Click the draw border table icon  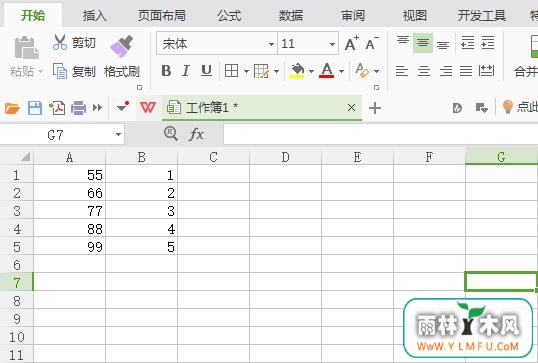pos(261,71)
